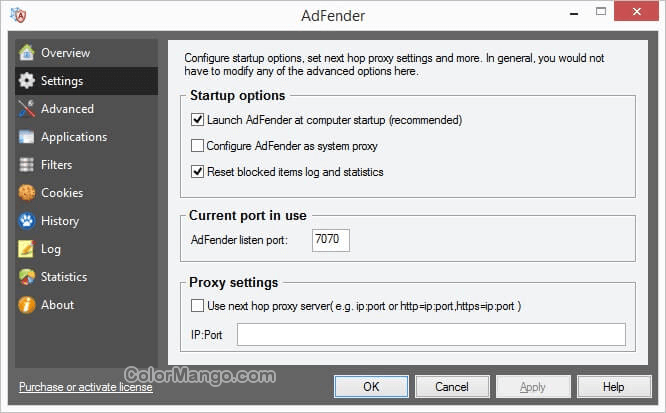The height and width of the screenshot is (413, 666).
Task: Open the Overview section
Action: point(65,53)
